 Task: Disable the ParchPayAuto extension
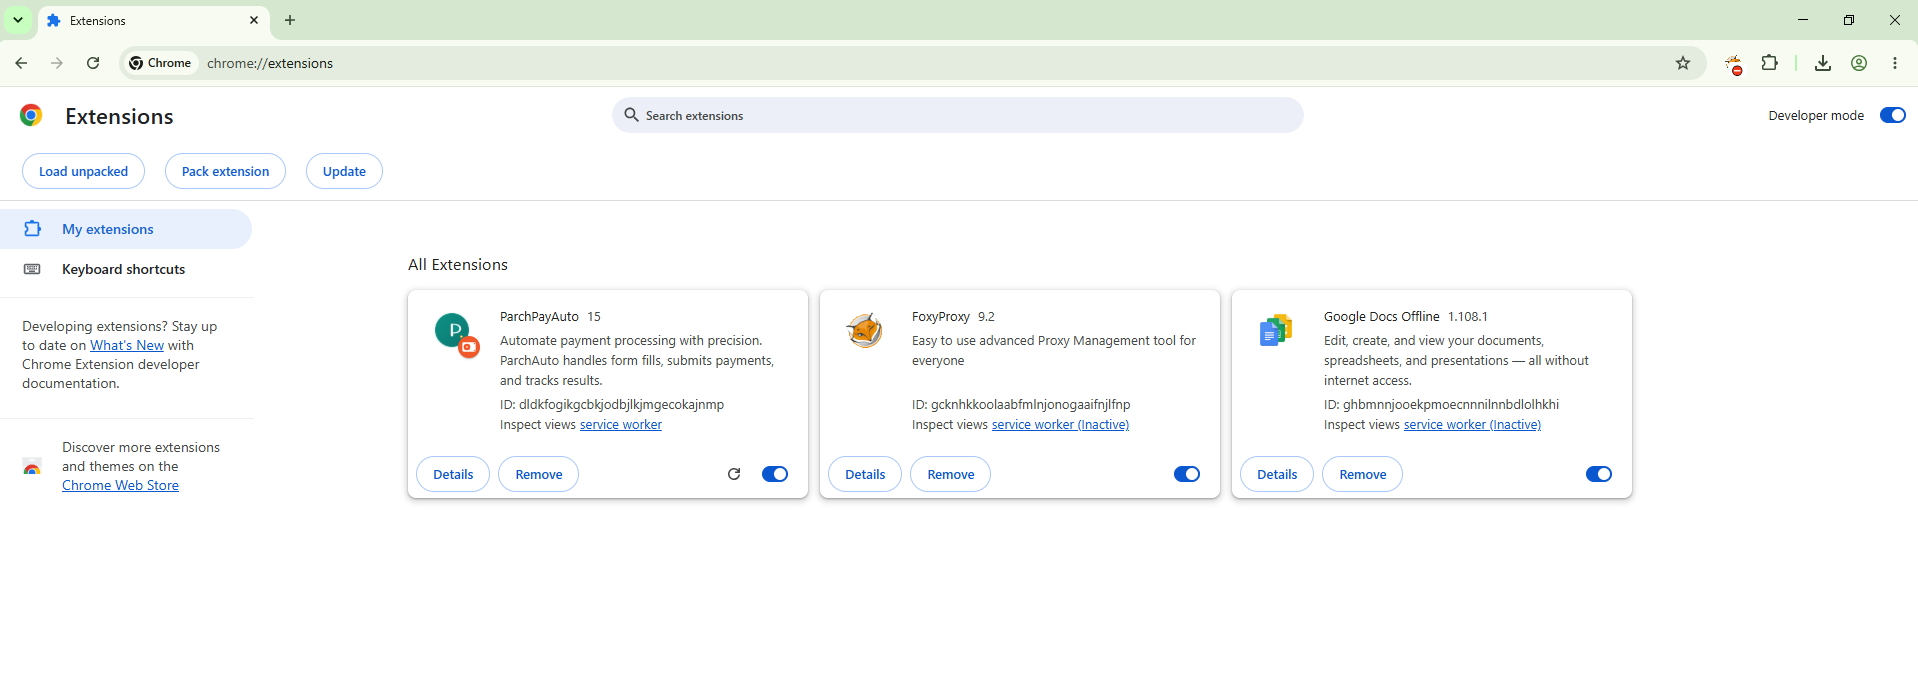775,474
